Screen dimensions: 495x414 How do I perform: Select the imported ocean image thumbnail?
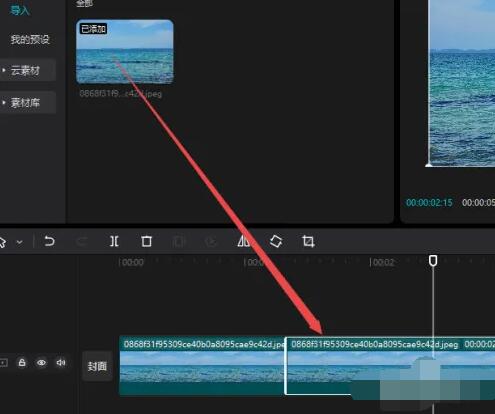click(125, 52)
